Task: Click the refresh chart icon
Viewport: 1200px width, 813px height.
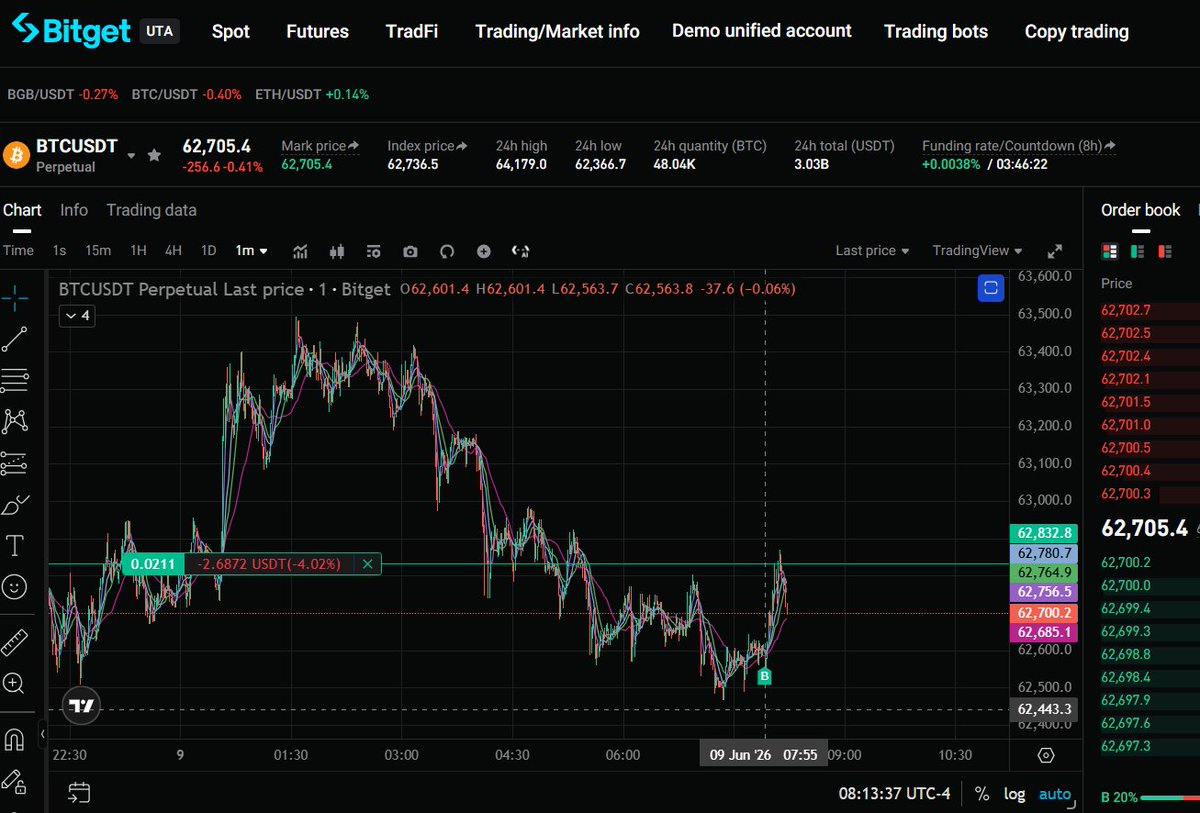Action: coord(447,251)
